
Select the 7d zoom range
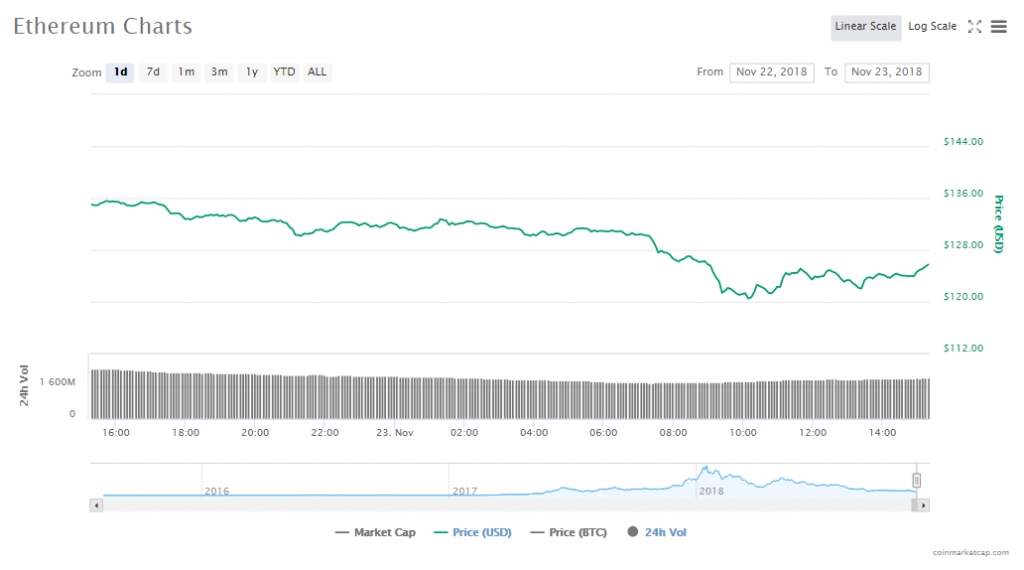(153, 72)
